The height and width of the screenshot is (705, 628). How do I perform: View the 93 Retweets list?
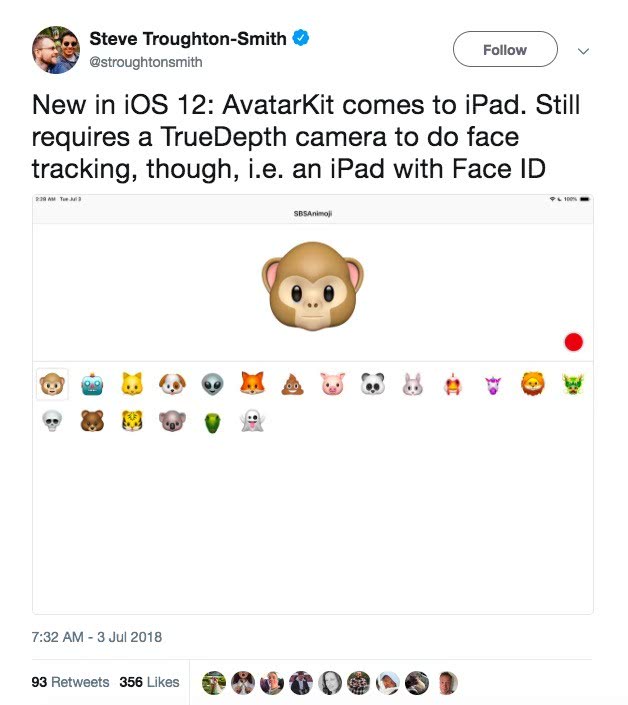coord(70,682)
